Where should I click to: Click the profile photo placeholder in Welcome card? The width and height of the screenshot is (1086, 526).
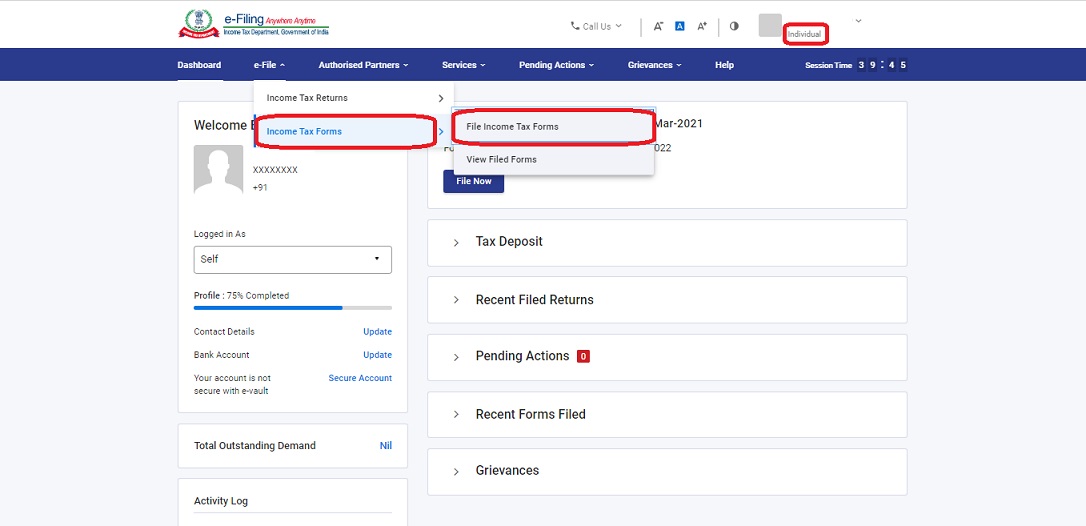(x=218, y=169)
